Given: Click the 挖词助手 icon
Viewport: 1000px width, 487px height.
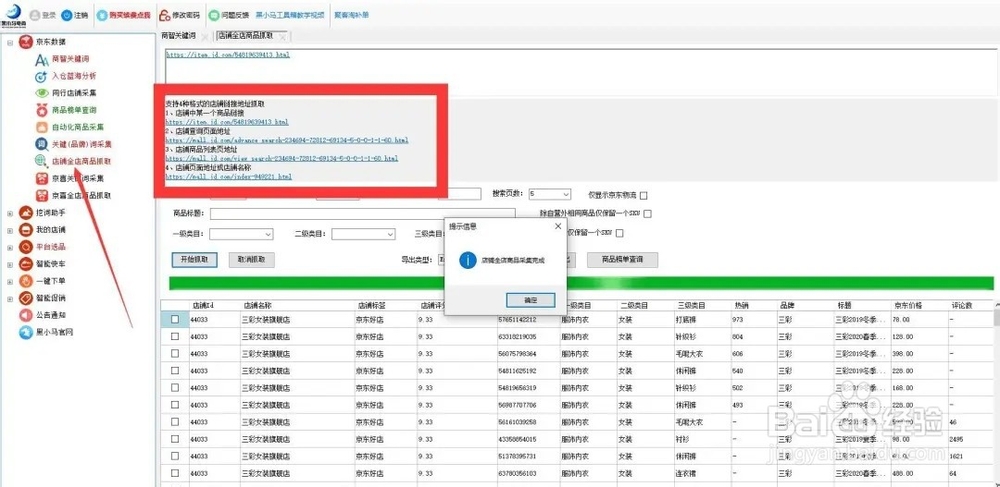Looking at the screenshot, I should pyautogui.click(x=26, y=212).
